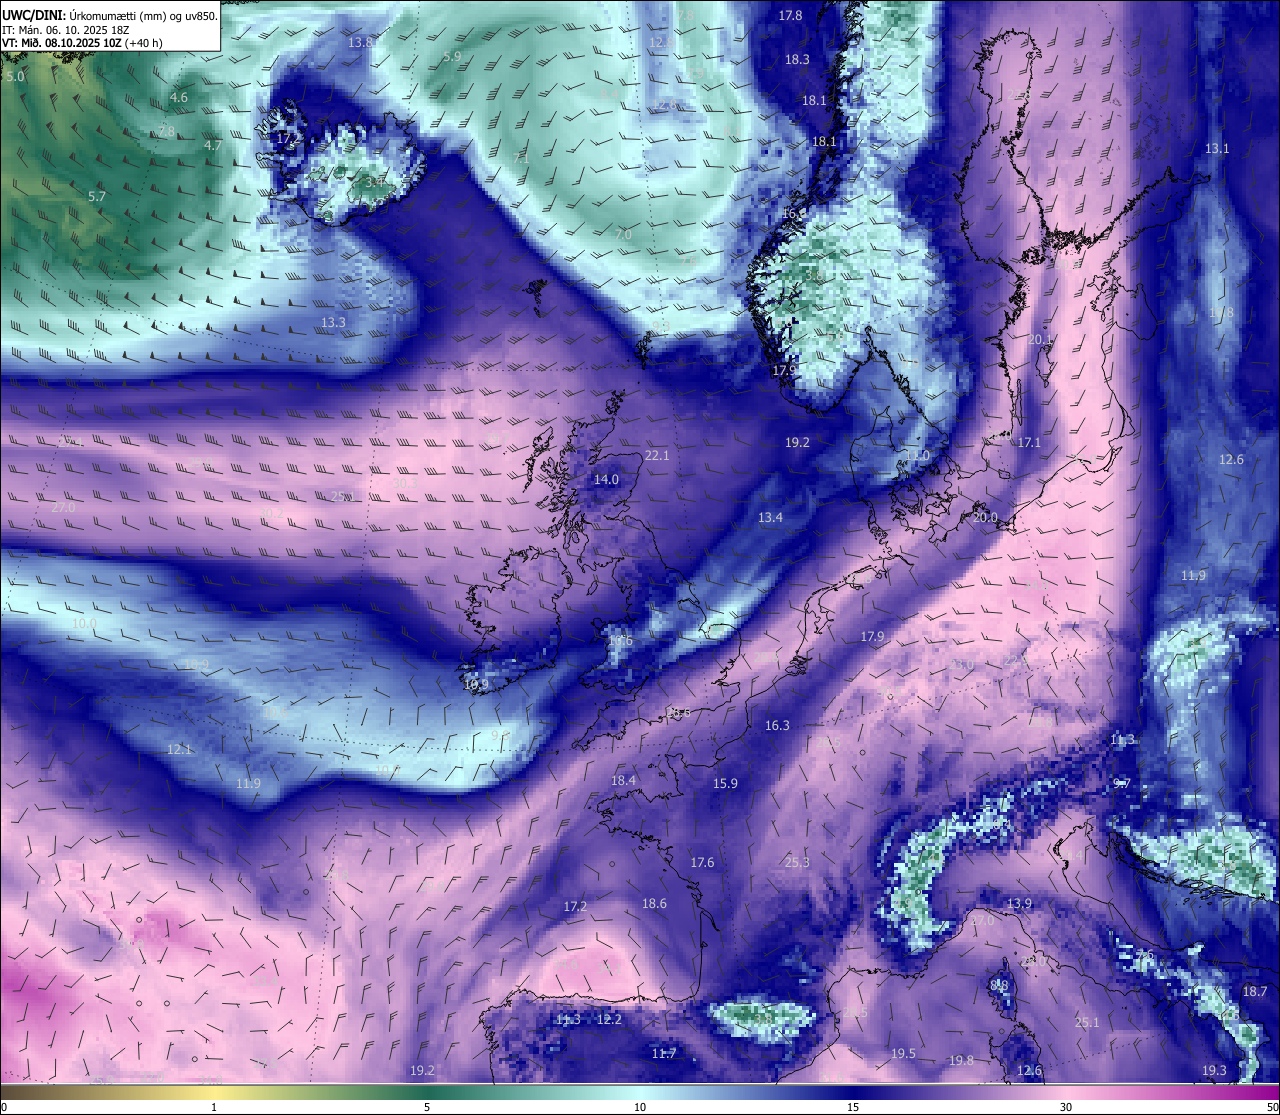Click the 16.3 value over Belgium
1280x1115 pixels.
point(777,725)
